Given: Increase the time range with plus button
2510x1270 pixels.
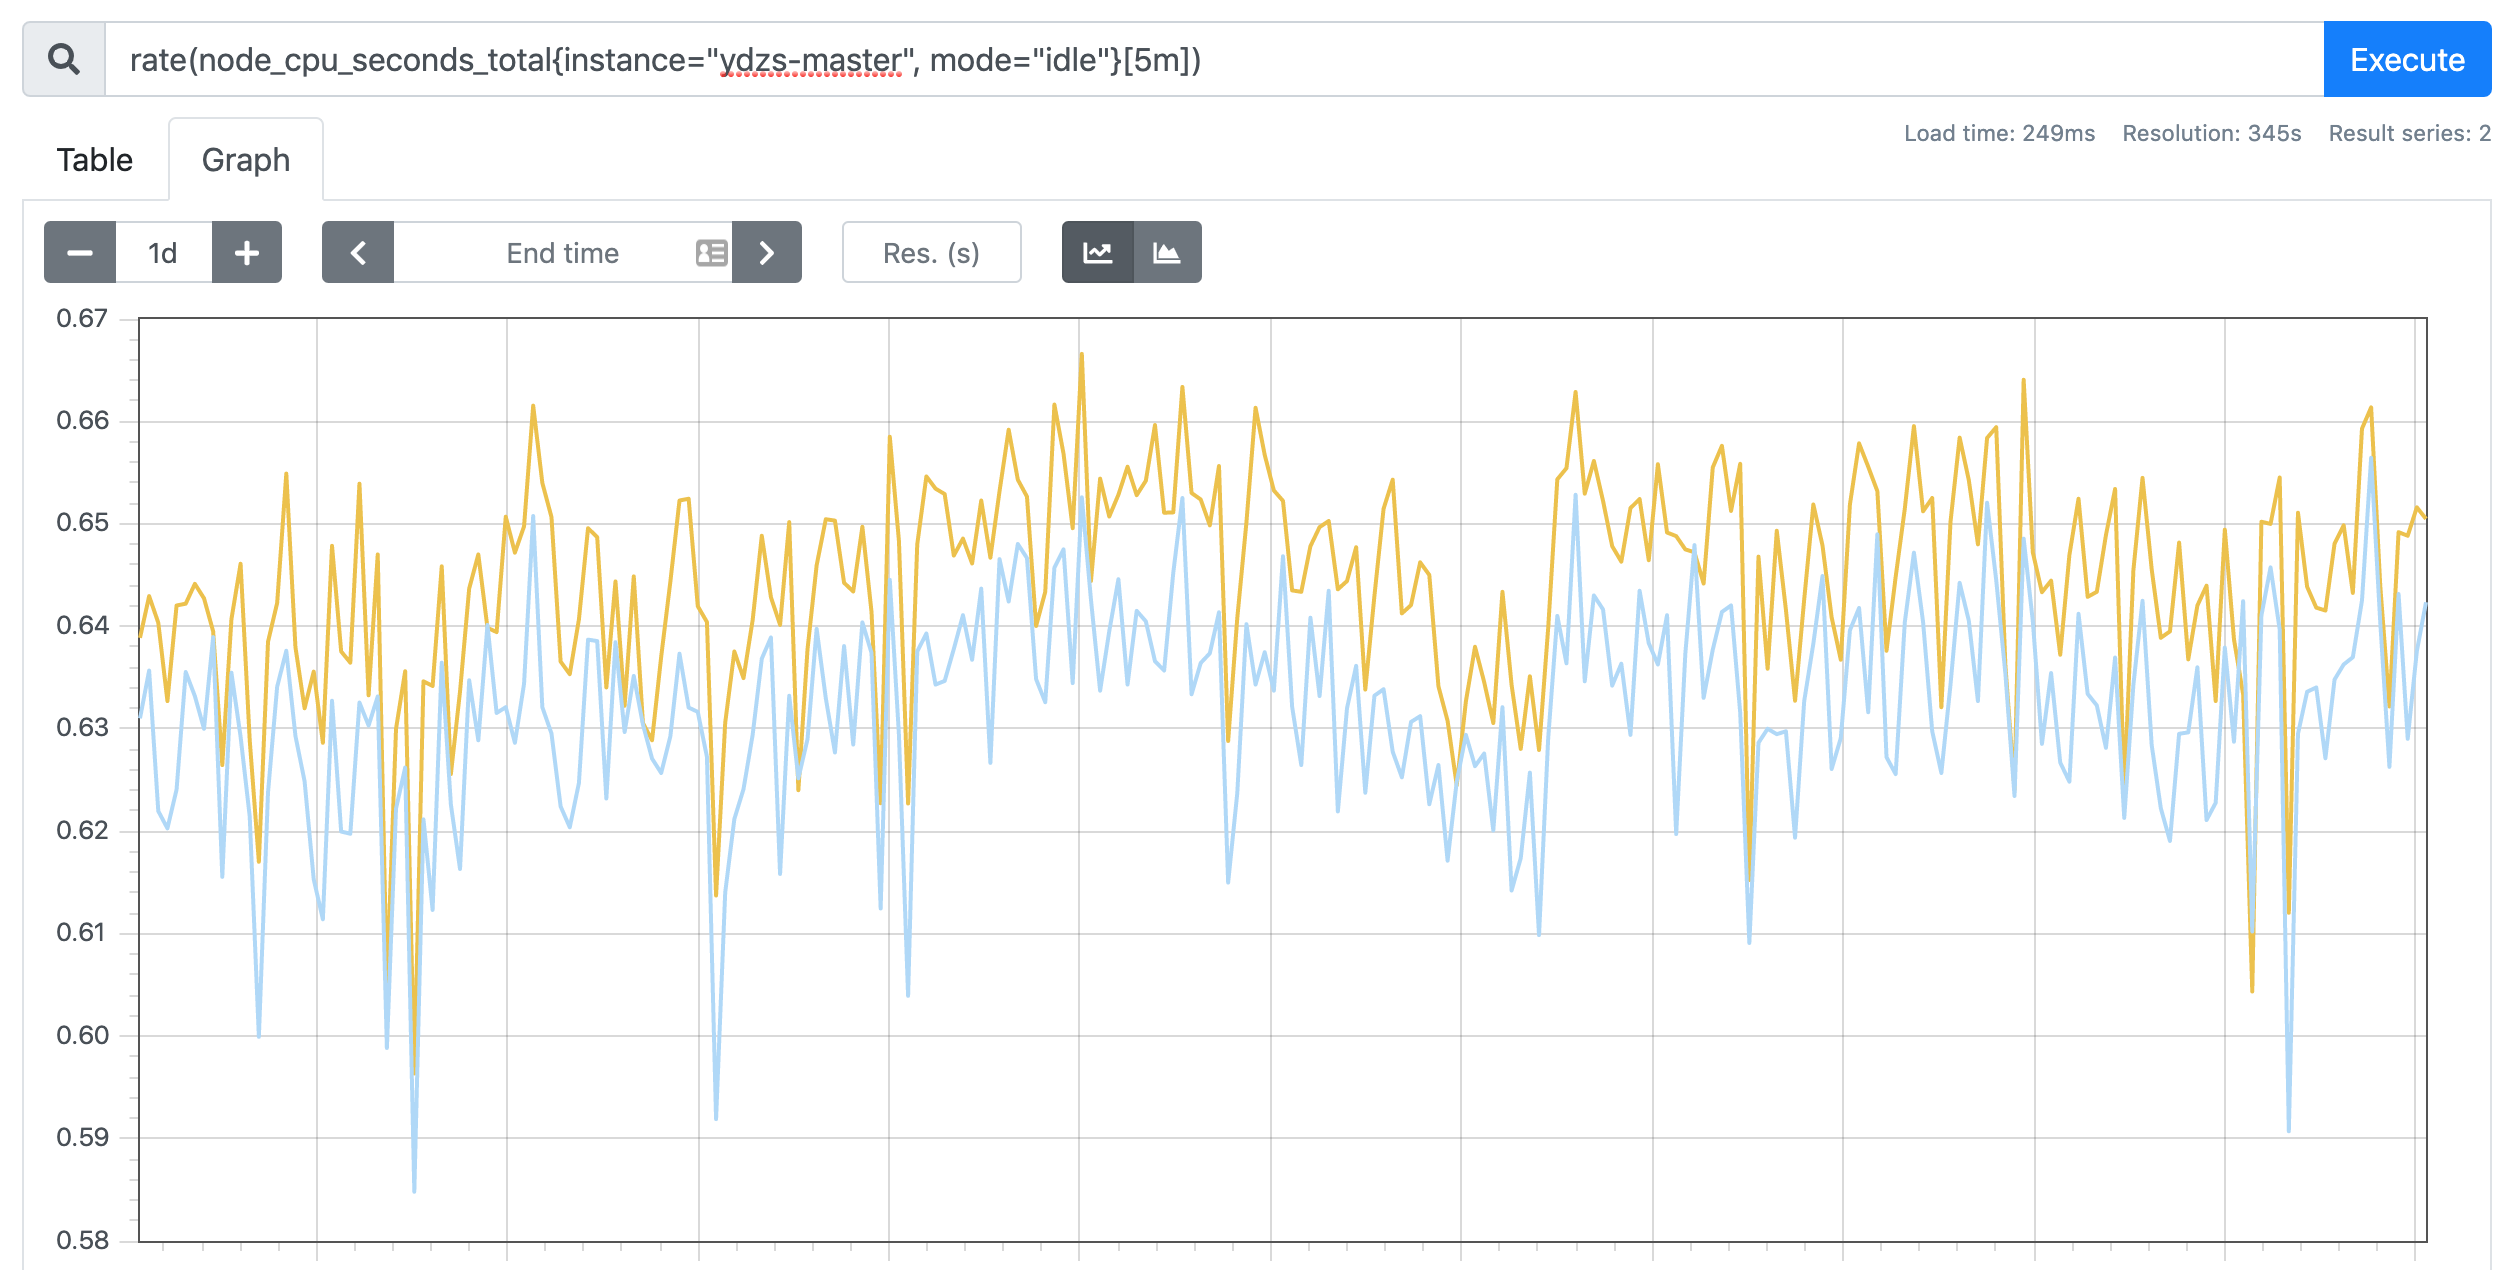Looking at the screenshot, I should point(247,252).
